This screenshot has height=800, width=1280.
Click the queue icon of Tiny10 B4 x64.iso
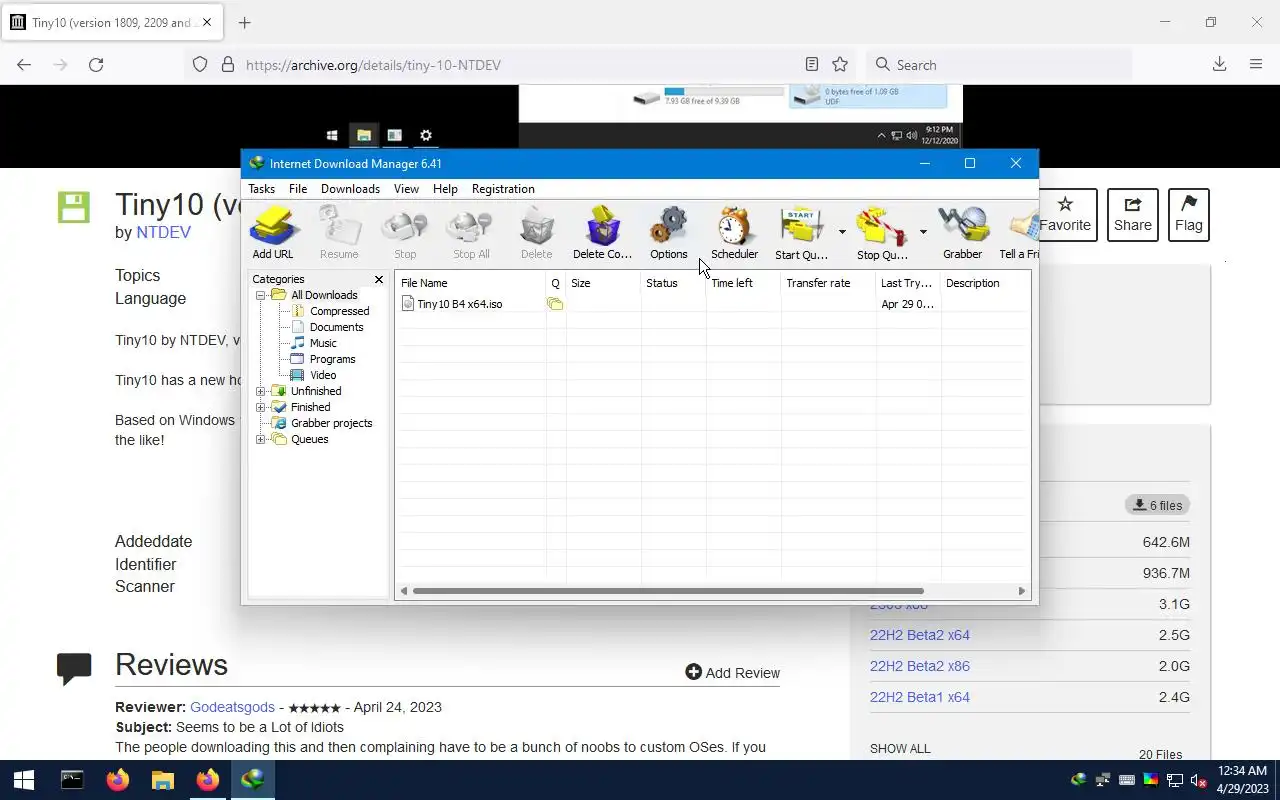[555, 304]
